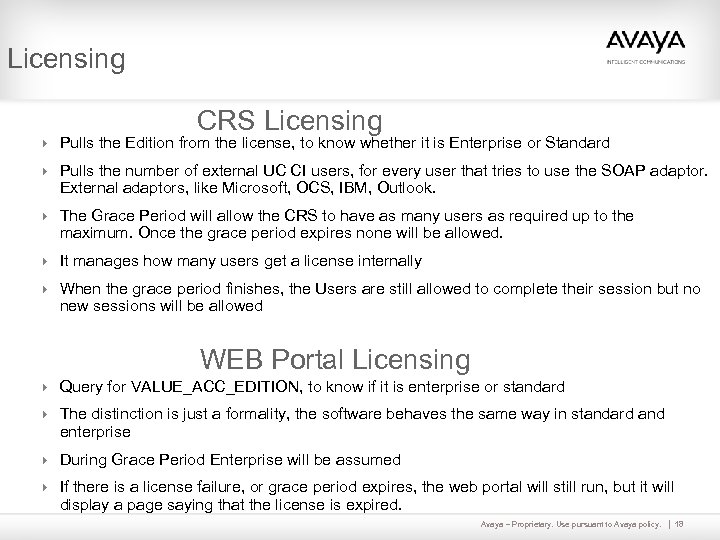
Task: Click the "Intelligent Communications" tagline under the logo
Action: click(646, 62)
